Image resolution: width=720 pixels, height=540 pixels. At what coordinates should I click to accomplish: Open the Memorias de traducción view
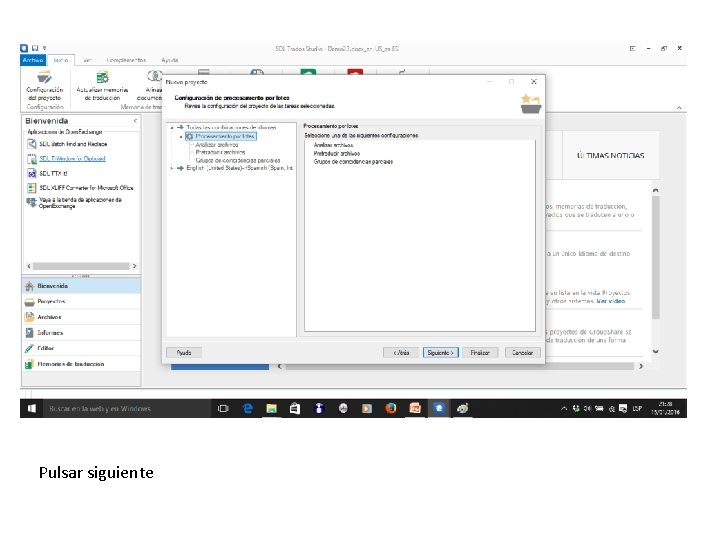[x=81, y=364]
